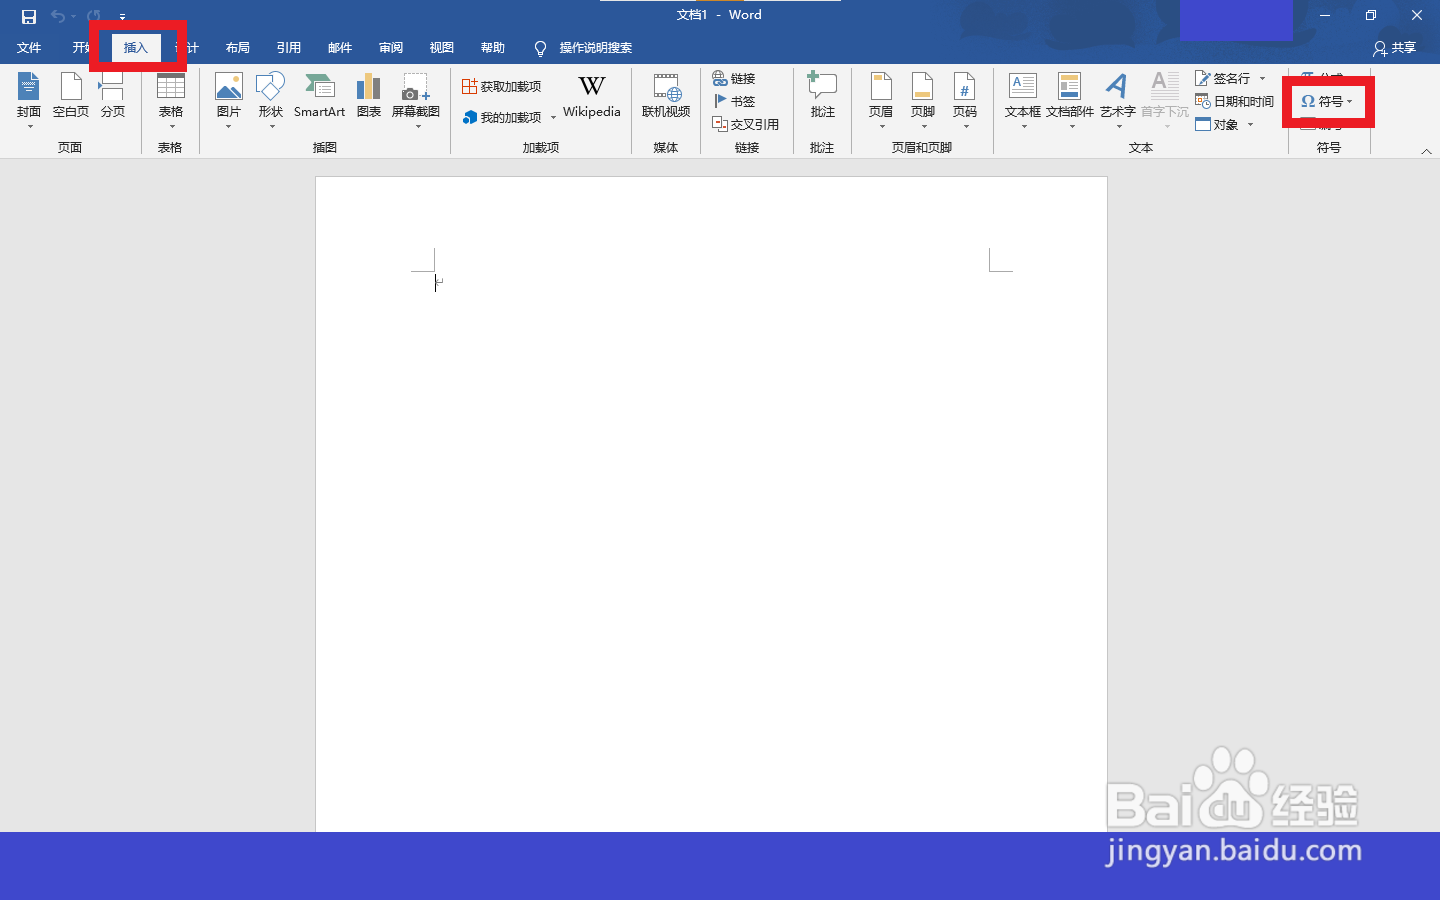Viewport: 1440px width, 900px height.
Task: Insert a 签名行 signature line
Action: [x=1222, y=78]
